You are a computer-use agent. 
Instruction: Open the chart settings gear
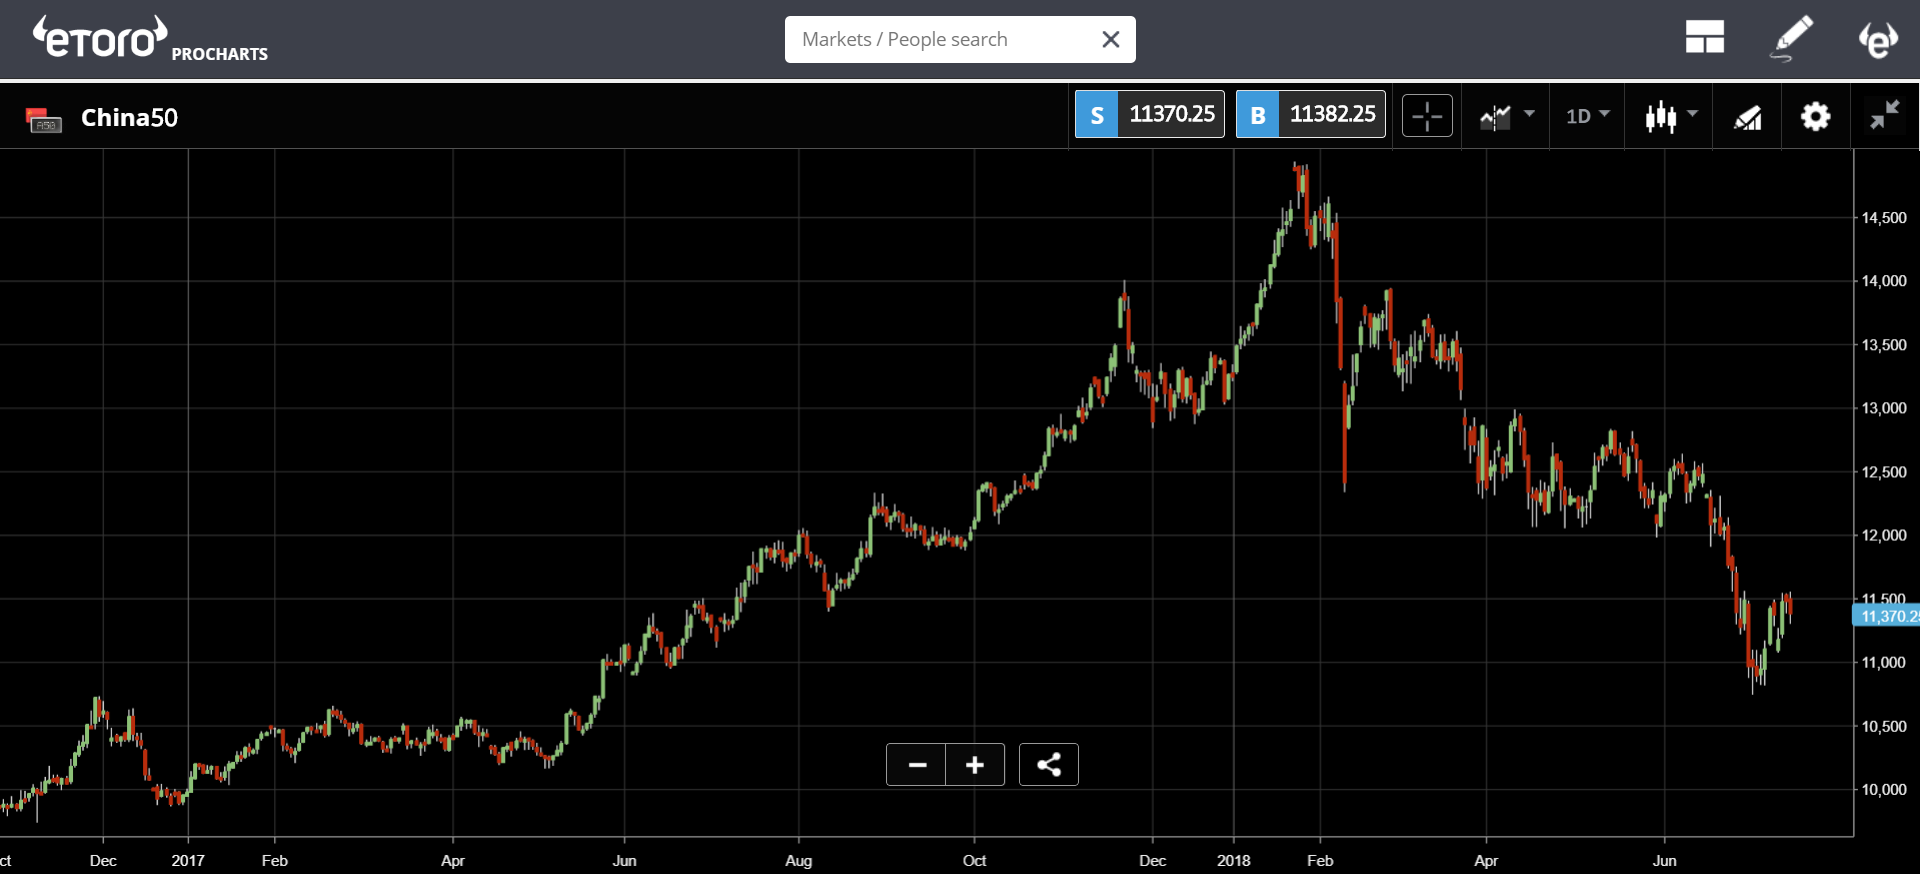[x=1815, y=117]
